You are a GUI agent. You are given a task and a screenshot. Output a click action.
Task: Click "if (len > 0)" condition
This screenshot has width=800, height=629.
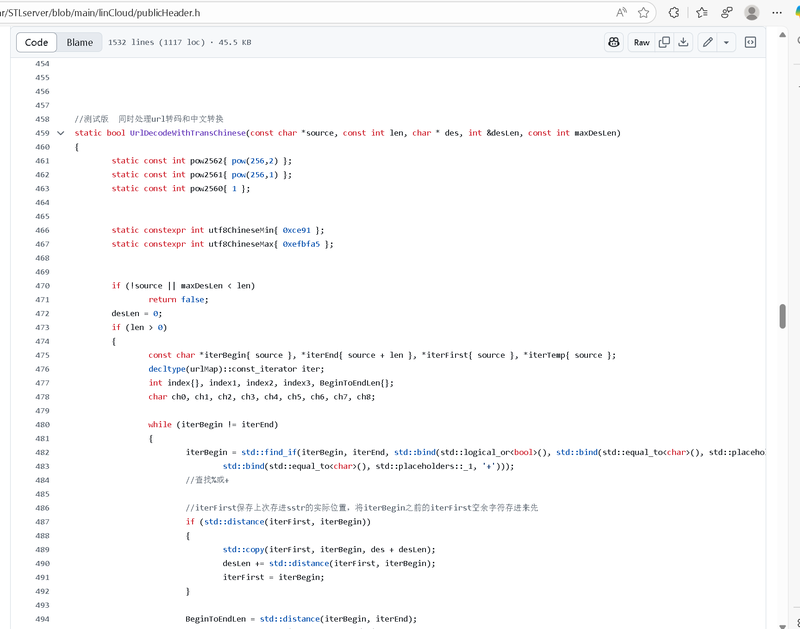coord(139,328)
